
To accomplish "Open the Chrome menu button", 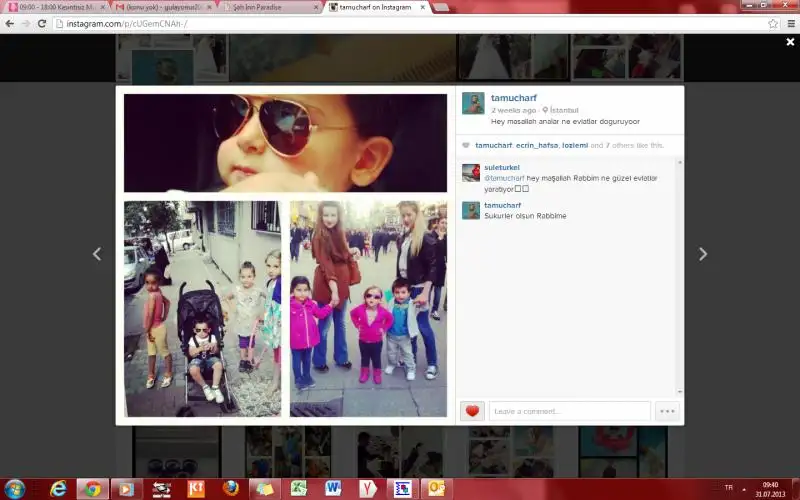I will (791, 23).
